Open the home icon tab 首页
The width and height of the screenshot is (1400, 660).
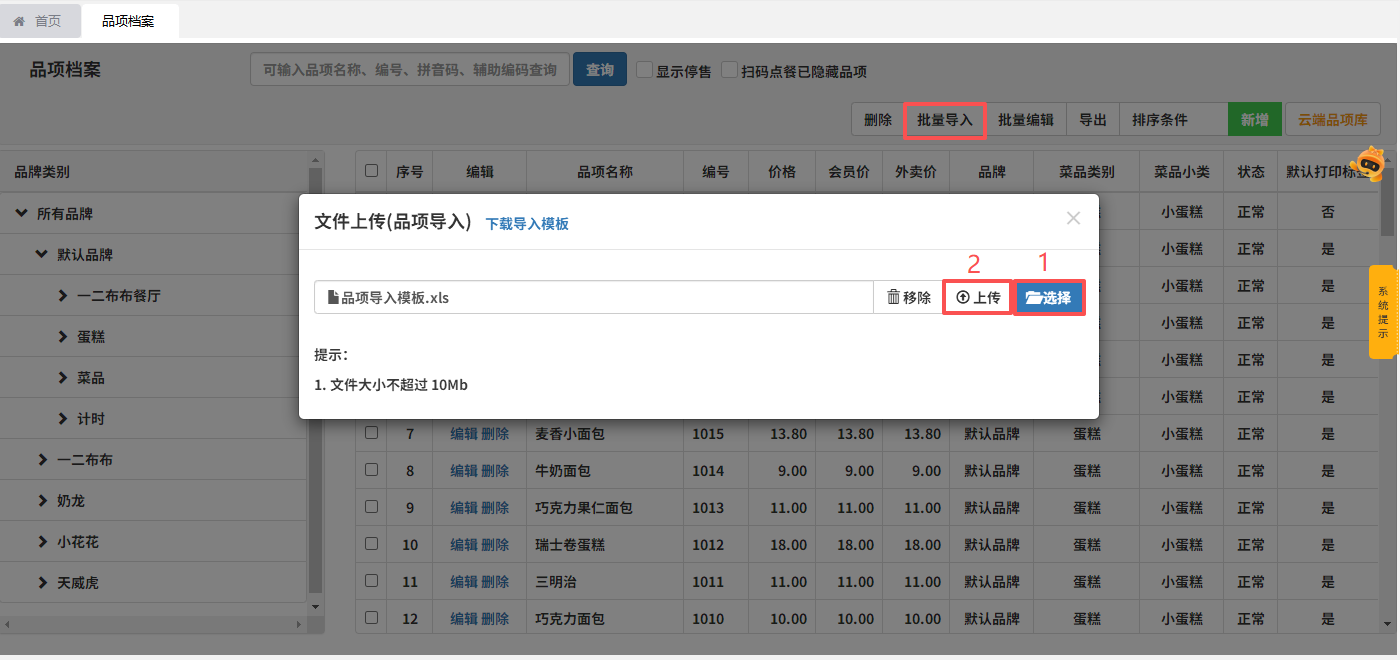click(37, 21)
